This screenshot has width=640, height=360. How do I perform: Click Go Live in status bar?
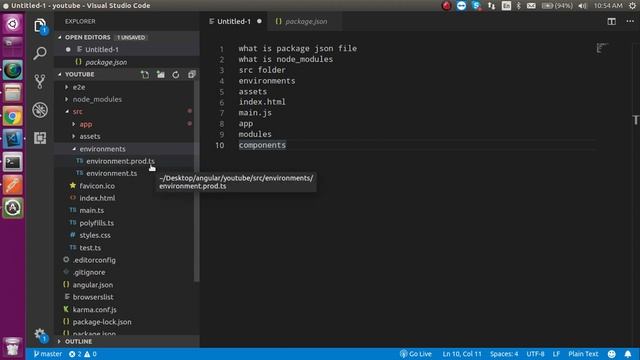click(416, 354)
